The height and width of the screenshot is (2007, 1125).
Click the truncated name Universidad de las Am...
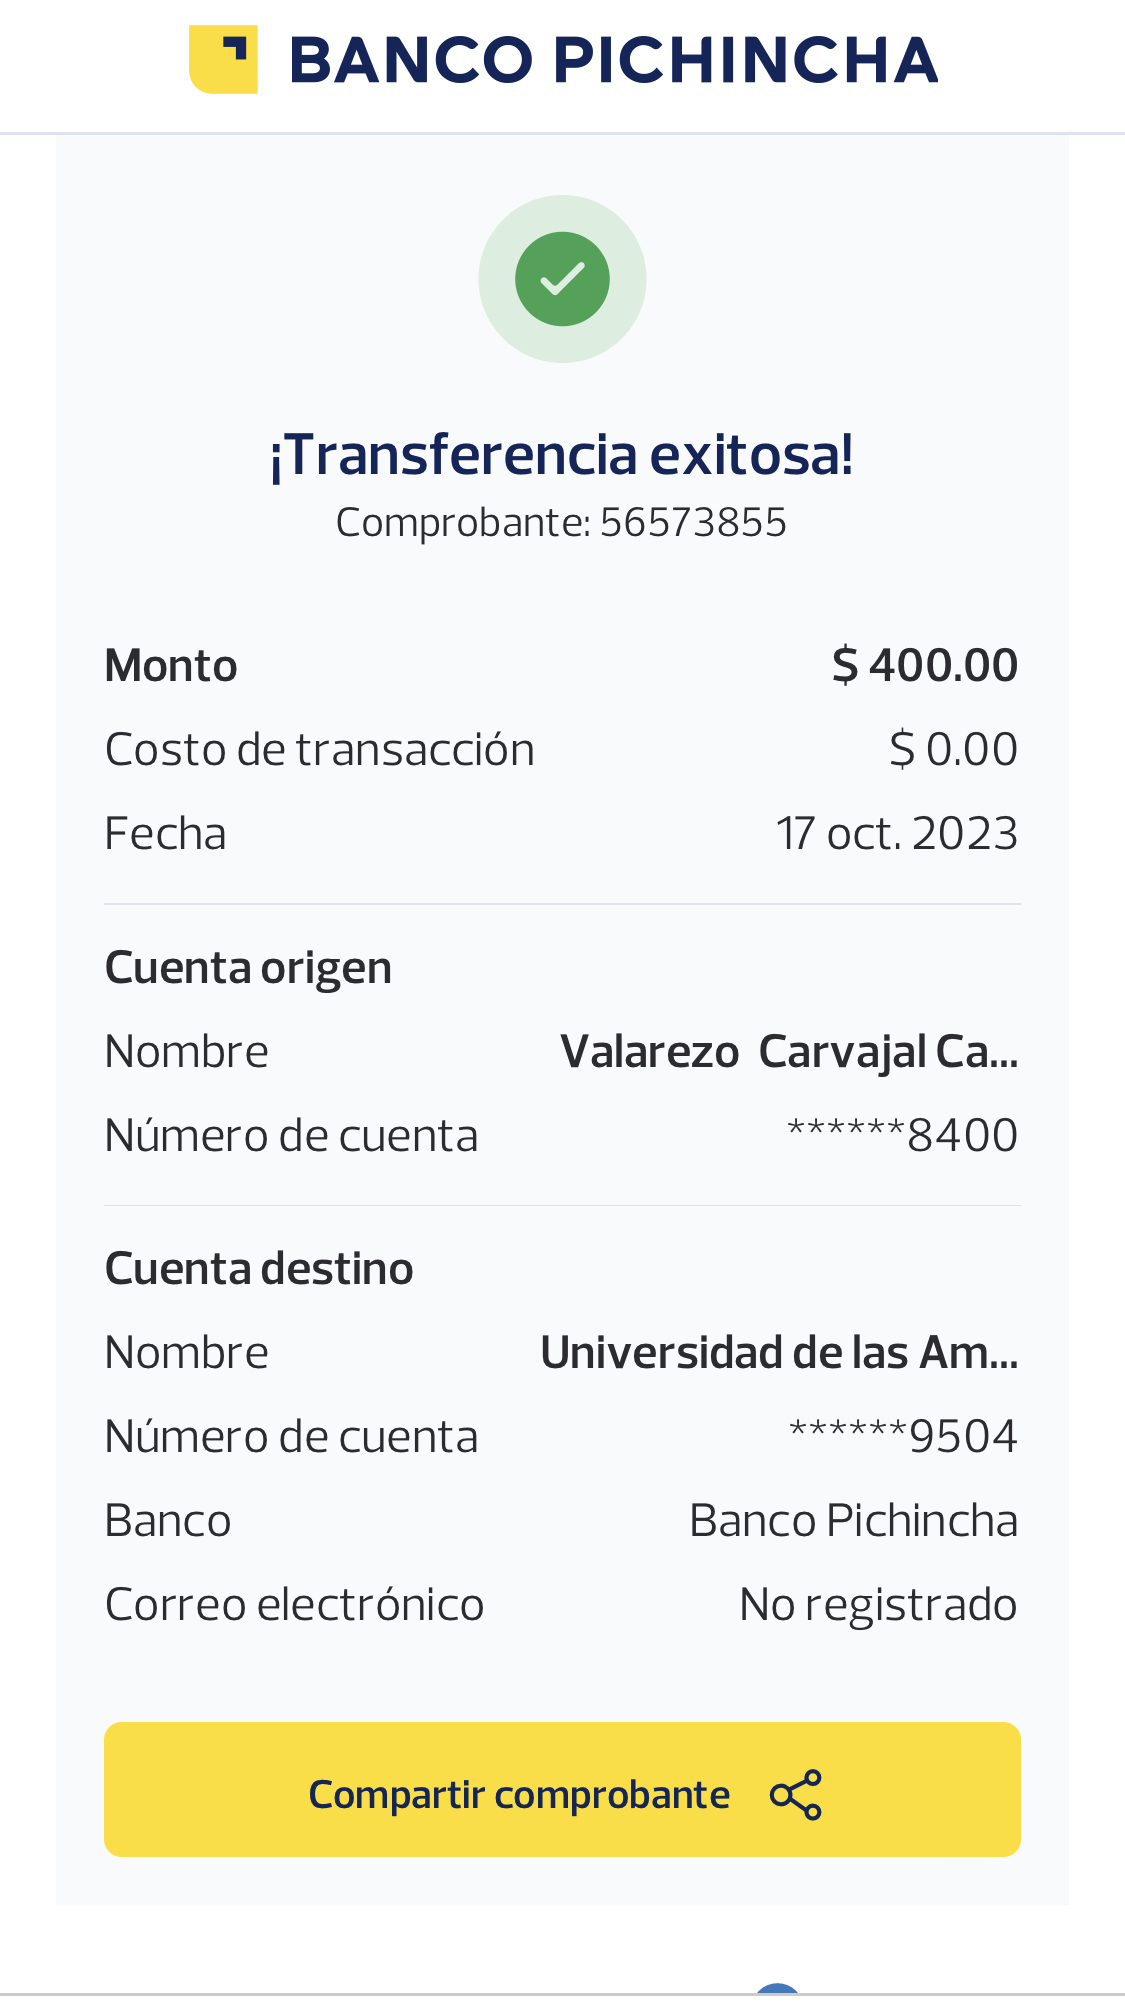779,1353
